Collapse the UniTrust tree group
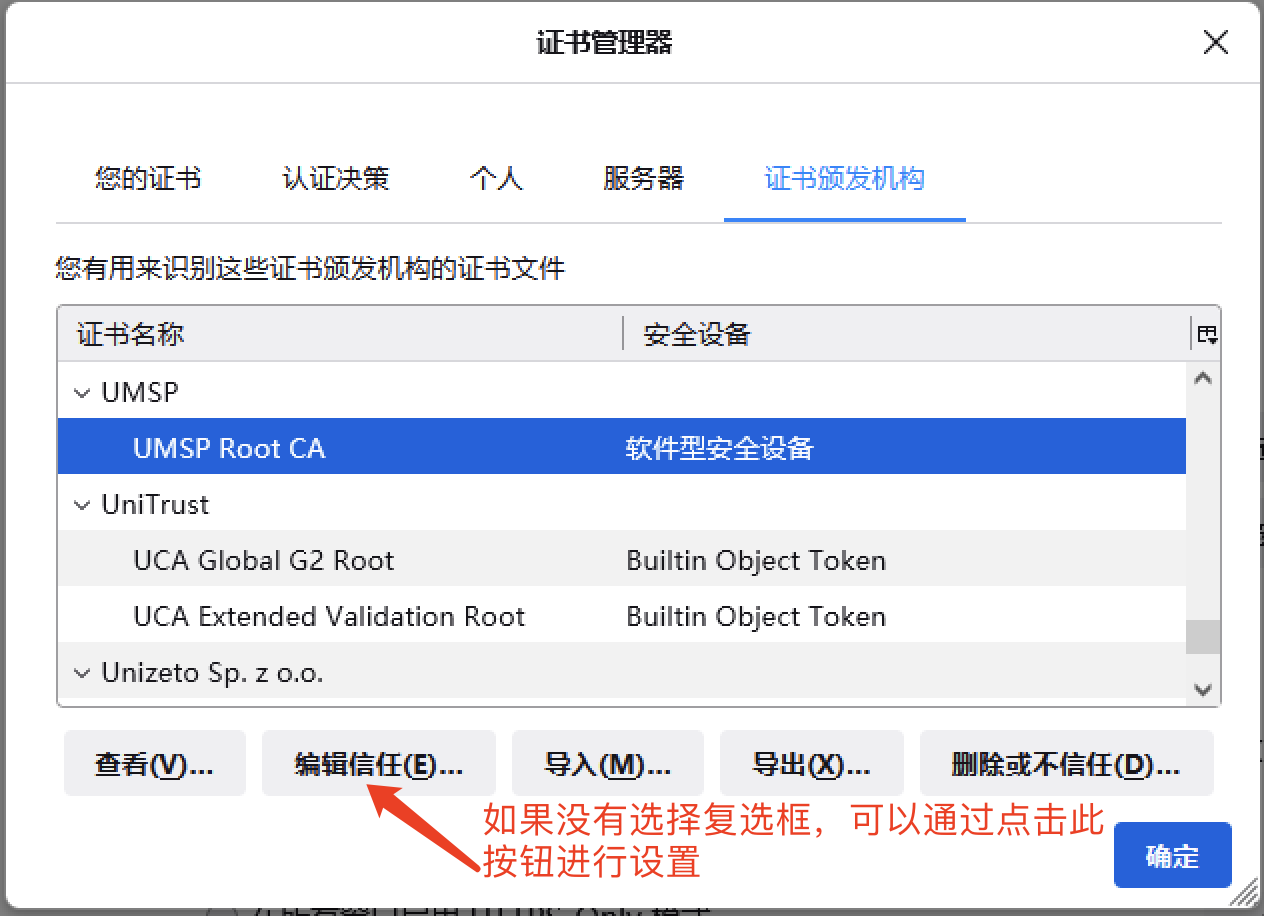1264x916 pixels. pyautogui.click(x=82, y=505)
